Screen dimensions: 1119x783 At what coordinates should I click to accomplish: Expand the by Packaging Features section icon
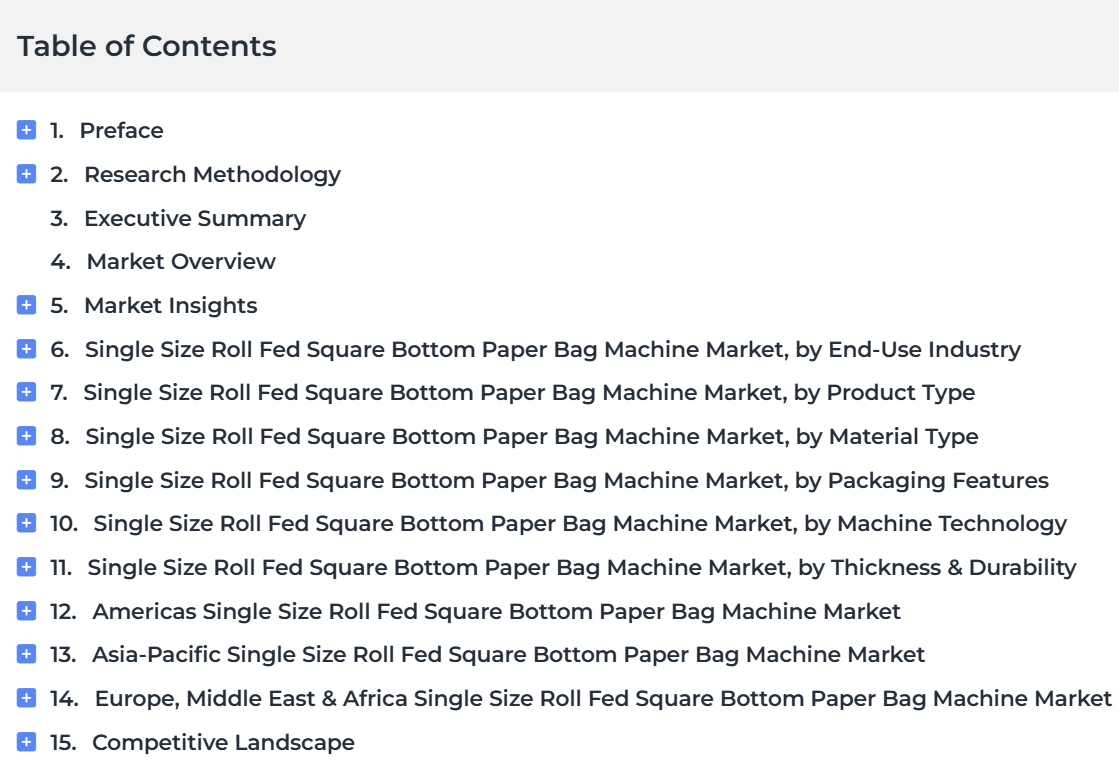click(26, 480)
